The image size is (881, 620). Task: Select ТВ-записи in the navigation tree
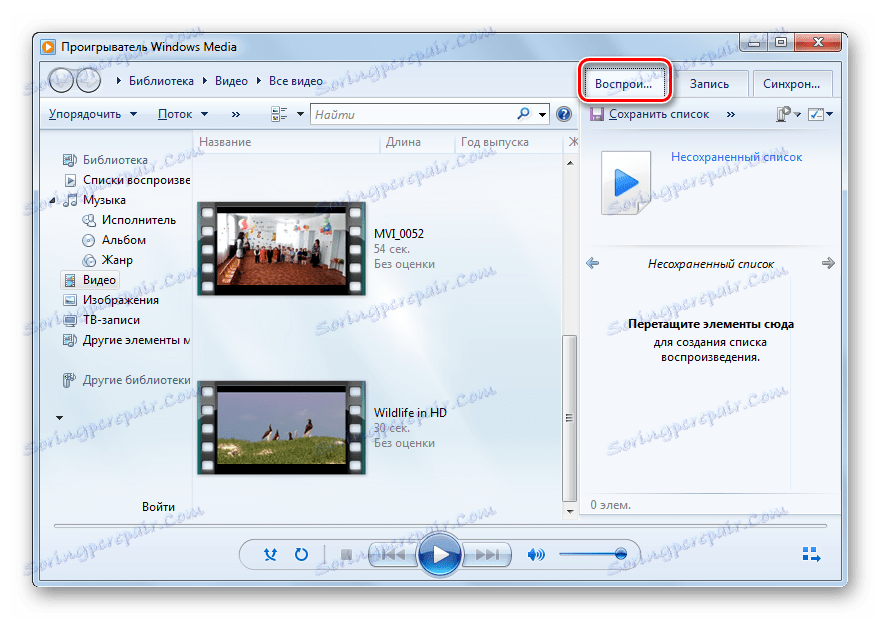click(111, 320)
